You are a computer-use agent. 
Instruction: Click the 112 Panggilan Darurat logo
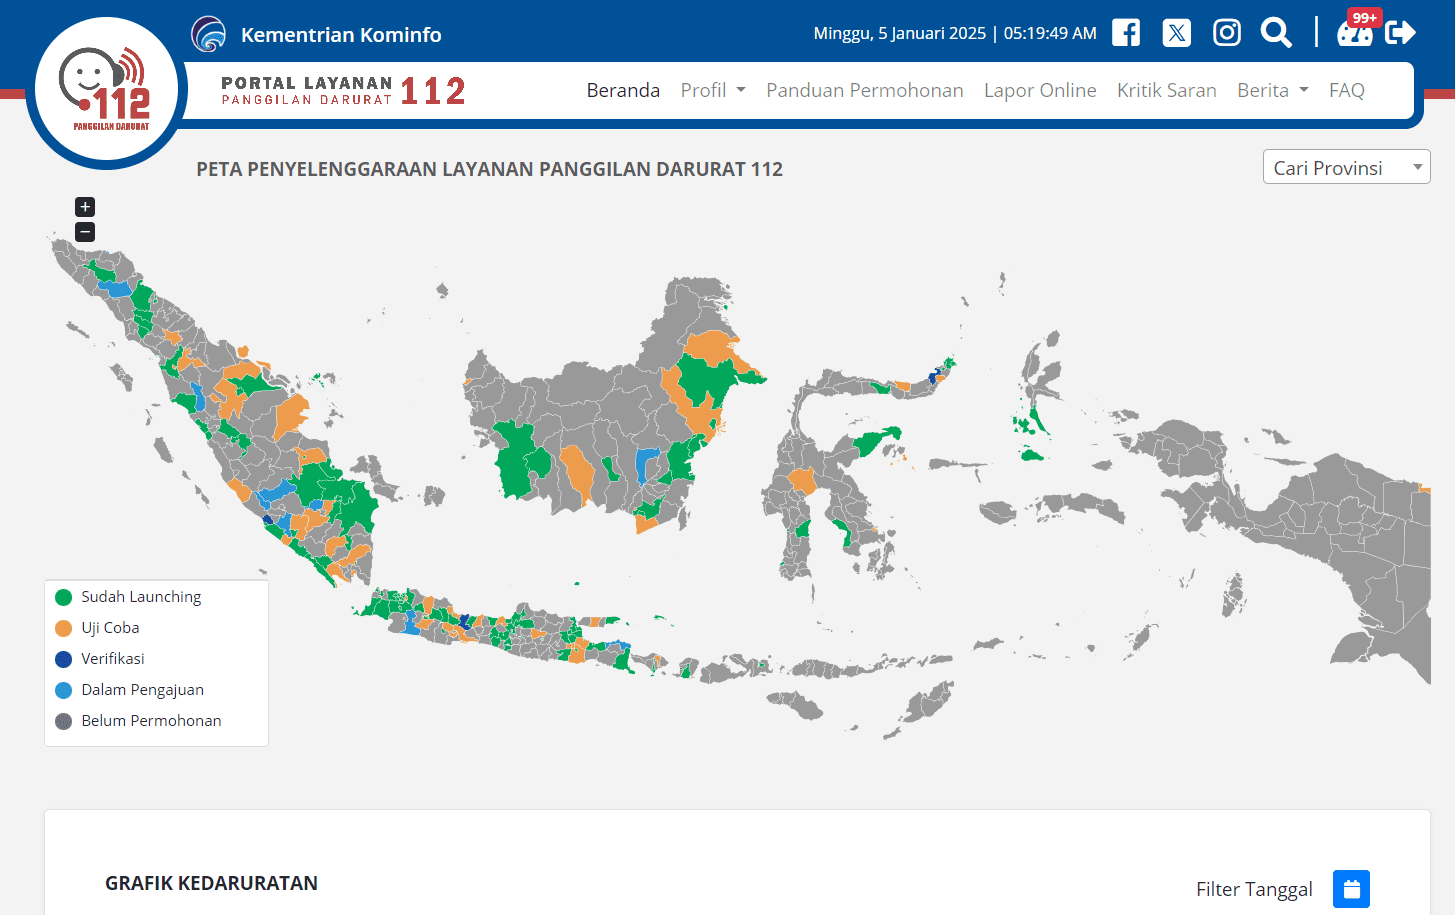coord(106,92)
